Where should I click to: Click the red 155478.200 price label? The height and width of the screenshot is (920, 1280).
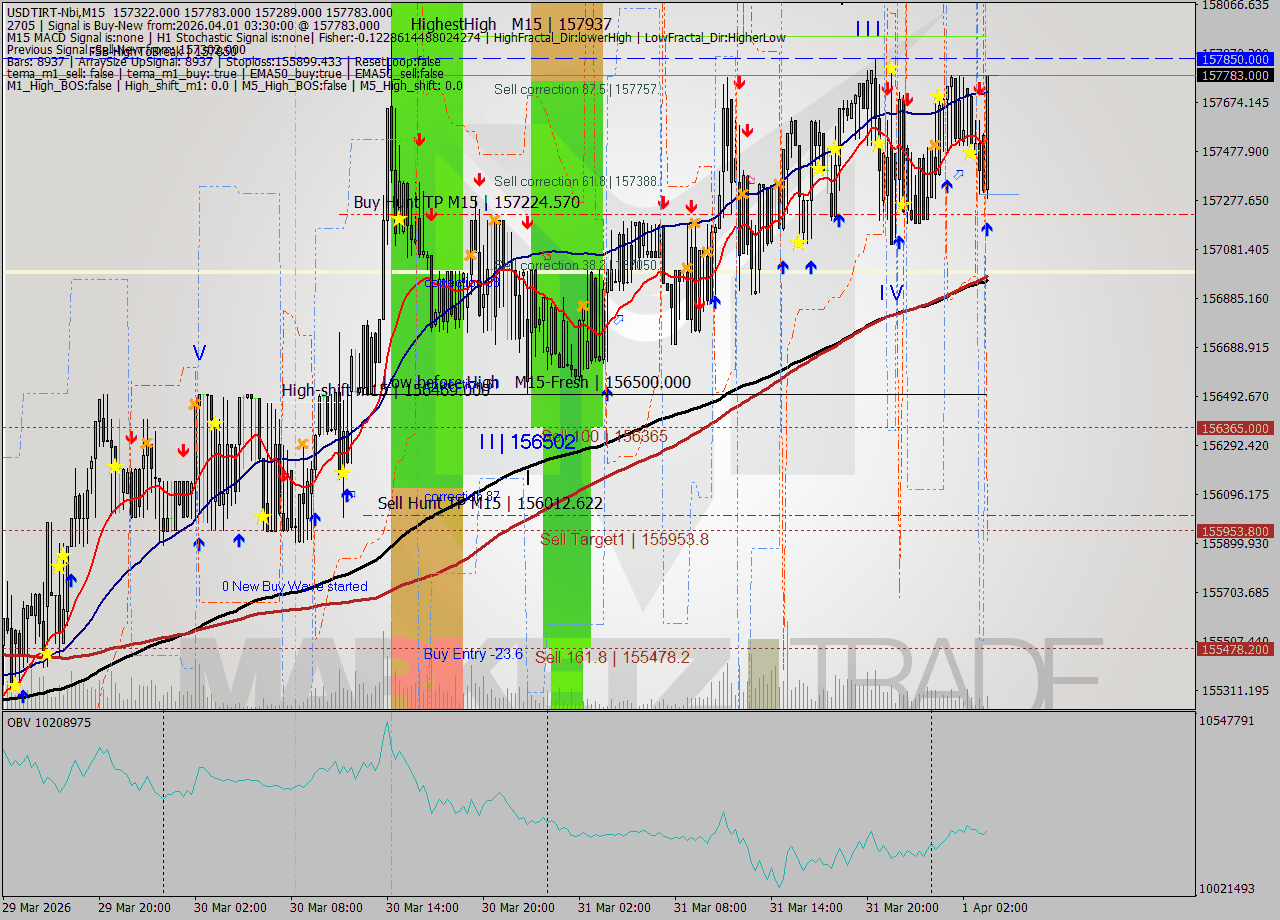1233,650
